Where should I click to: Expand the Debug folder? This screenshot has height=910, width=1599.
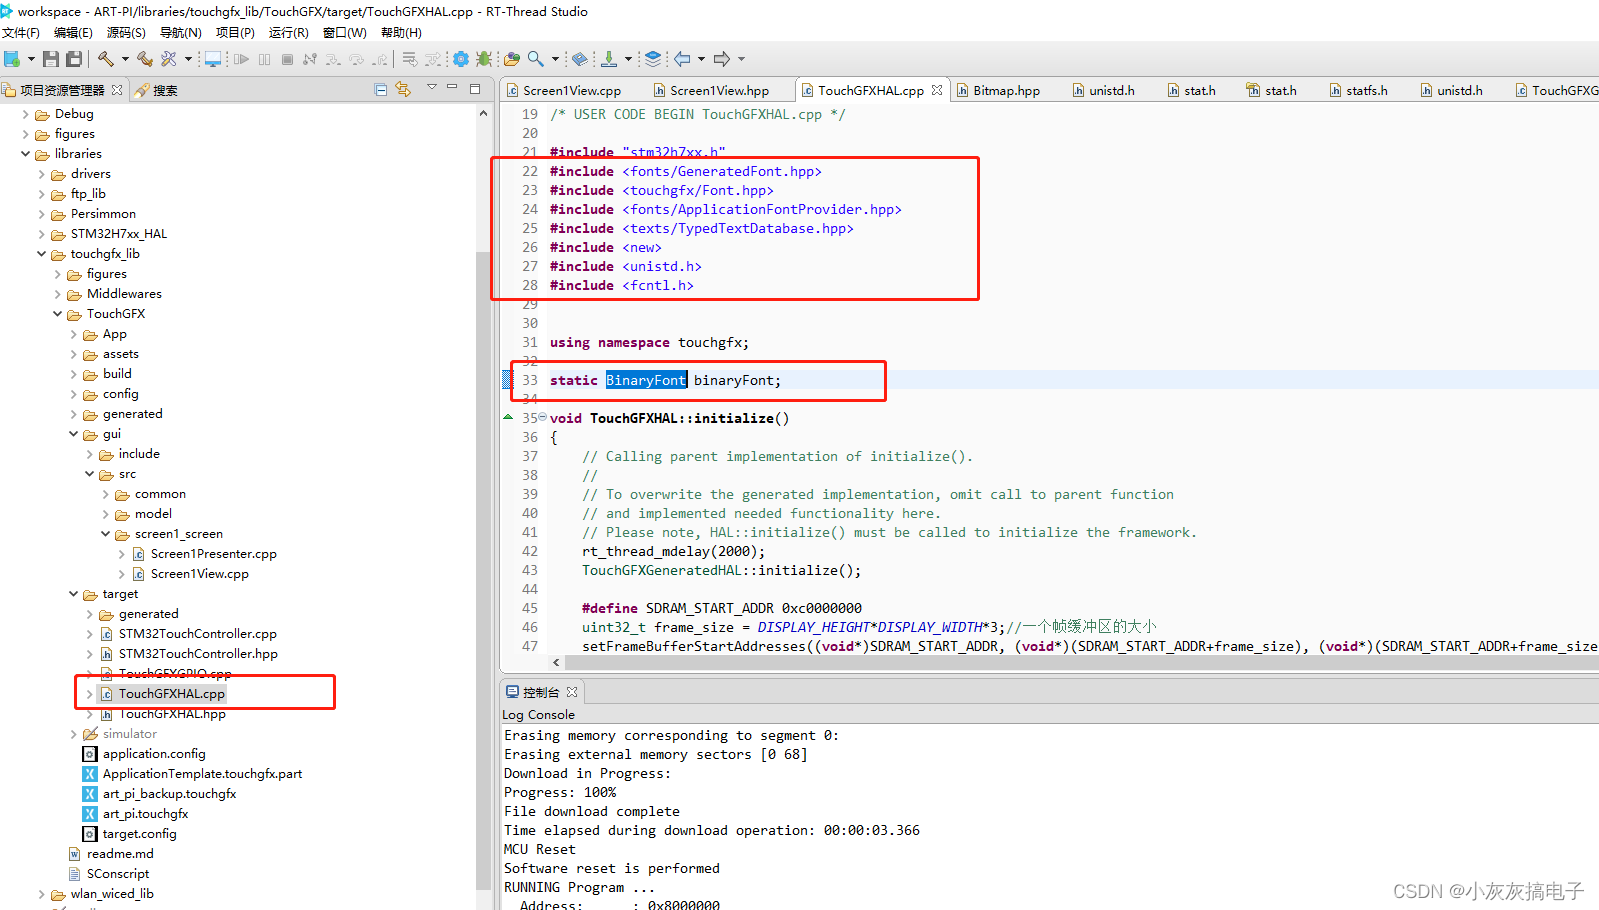click(x=26, y=114)
